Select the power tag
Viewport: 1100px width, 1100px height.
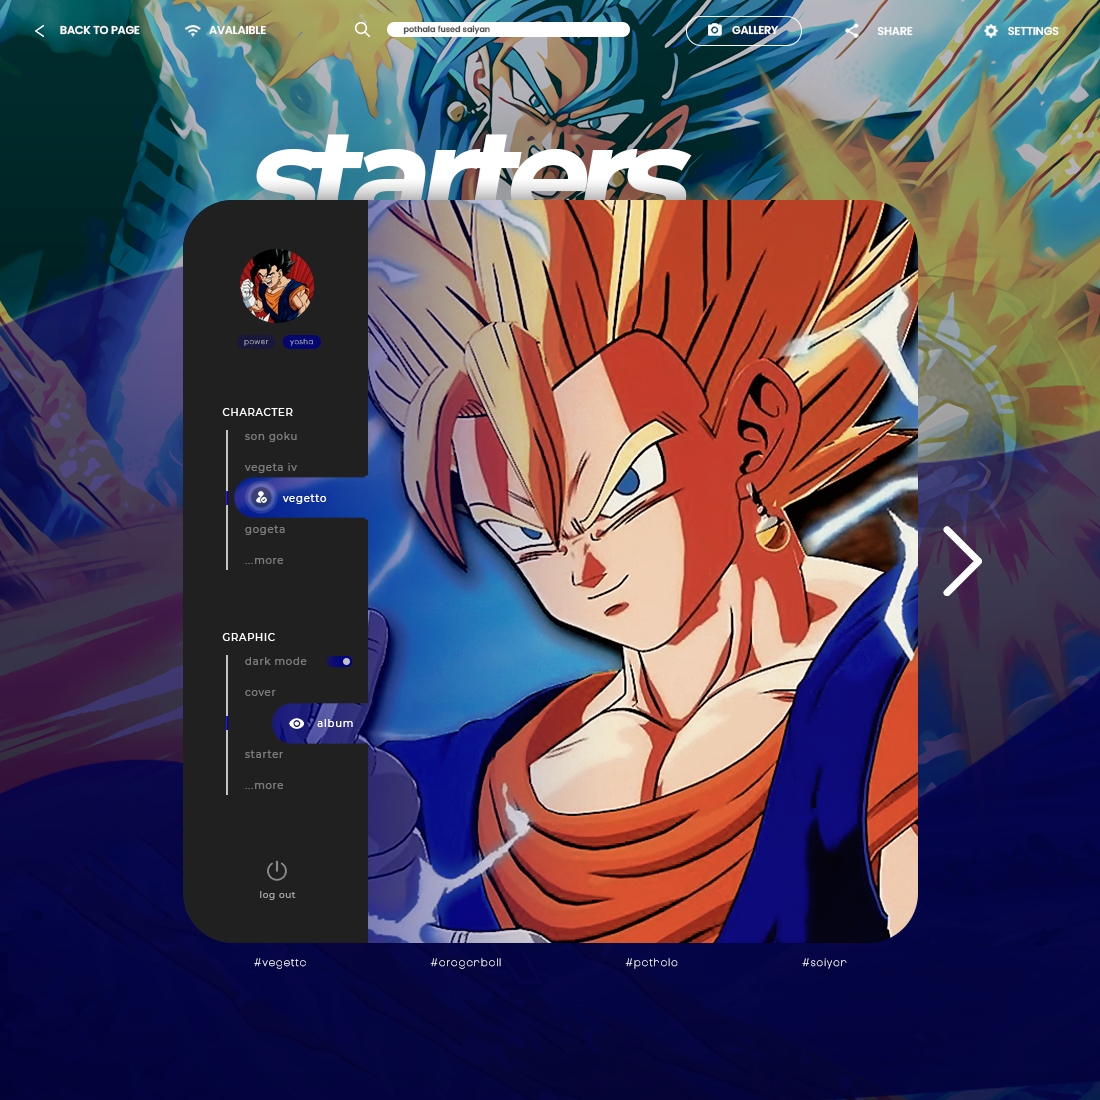click(256, 342)
